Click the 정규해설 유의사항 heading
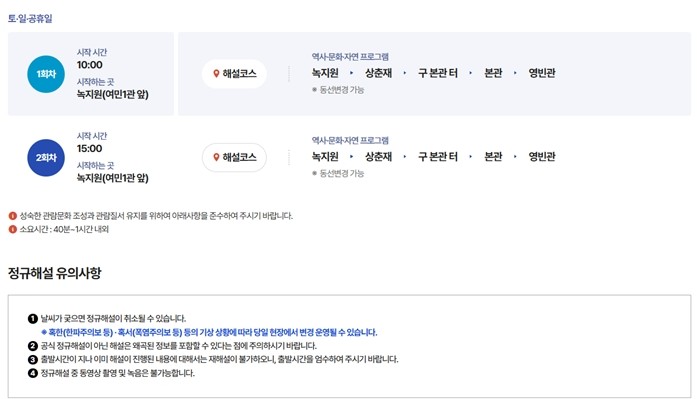The image size is (697, 399). (x=55, y=273)
